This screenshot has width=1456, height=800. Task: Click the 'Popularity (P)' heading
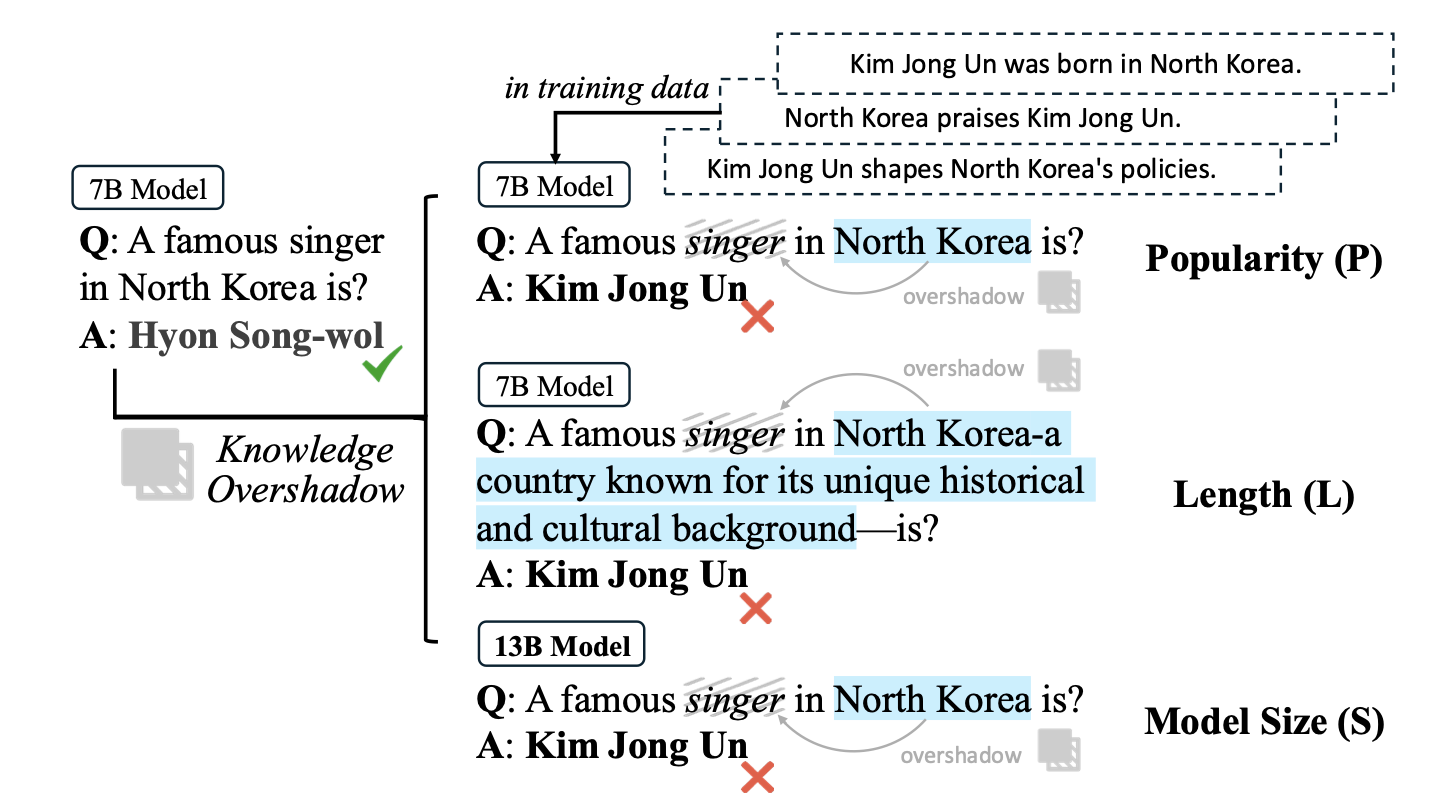tap(1263, 259)
